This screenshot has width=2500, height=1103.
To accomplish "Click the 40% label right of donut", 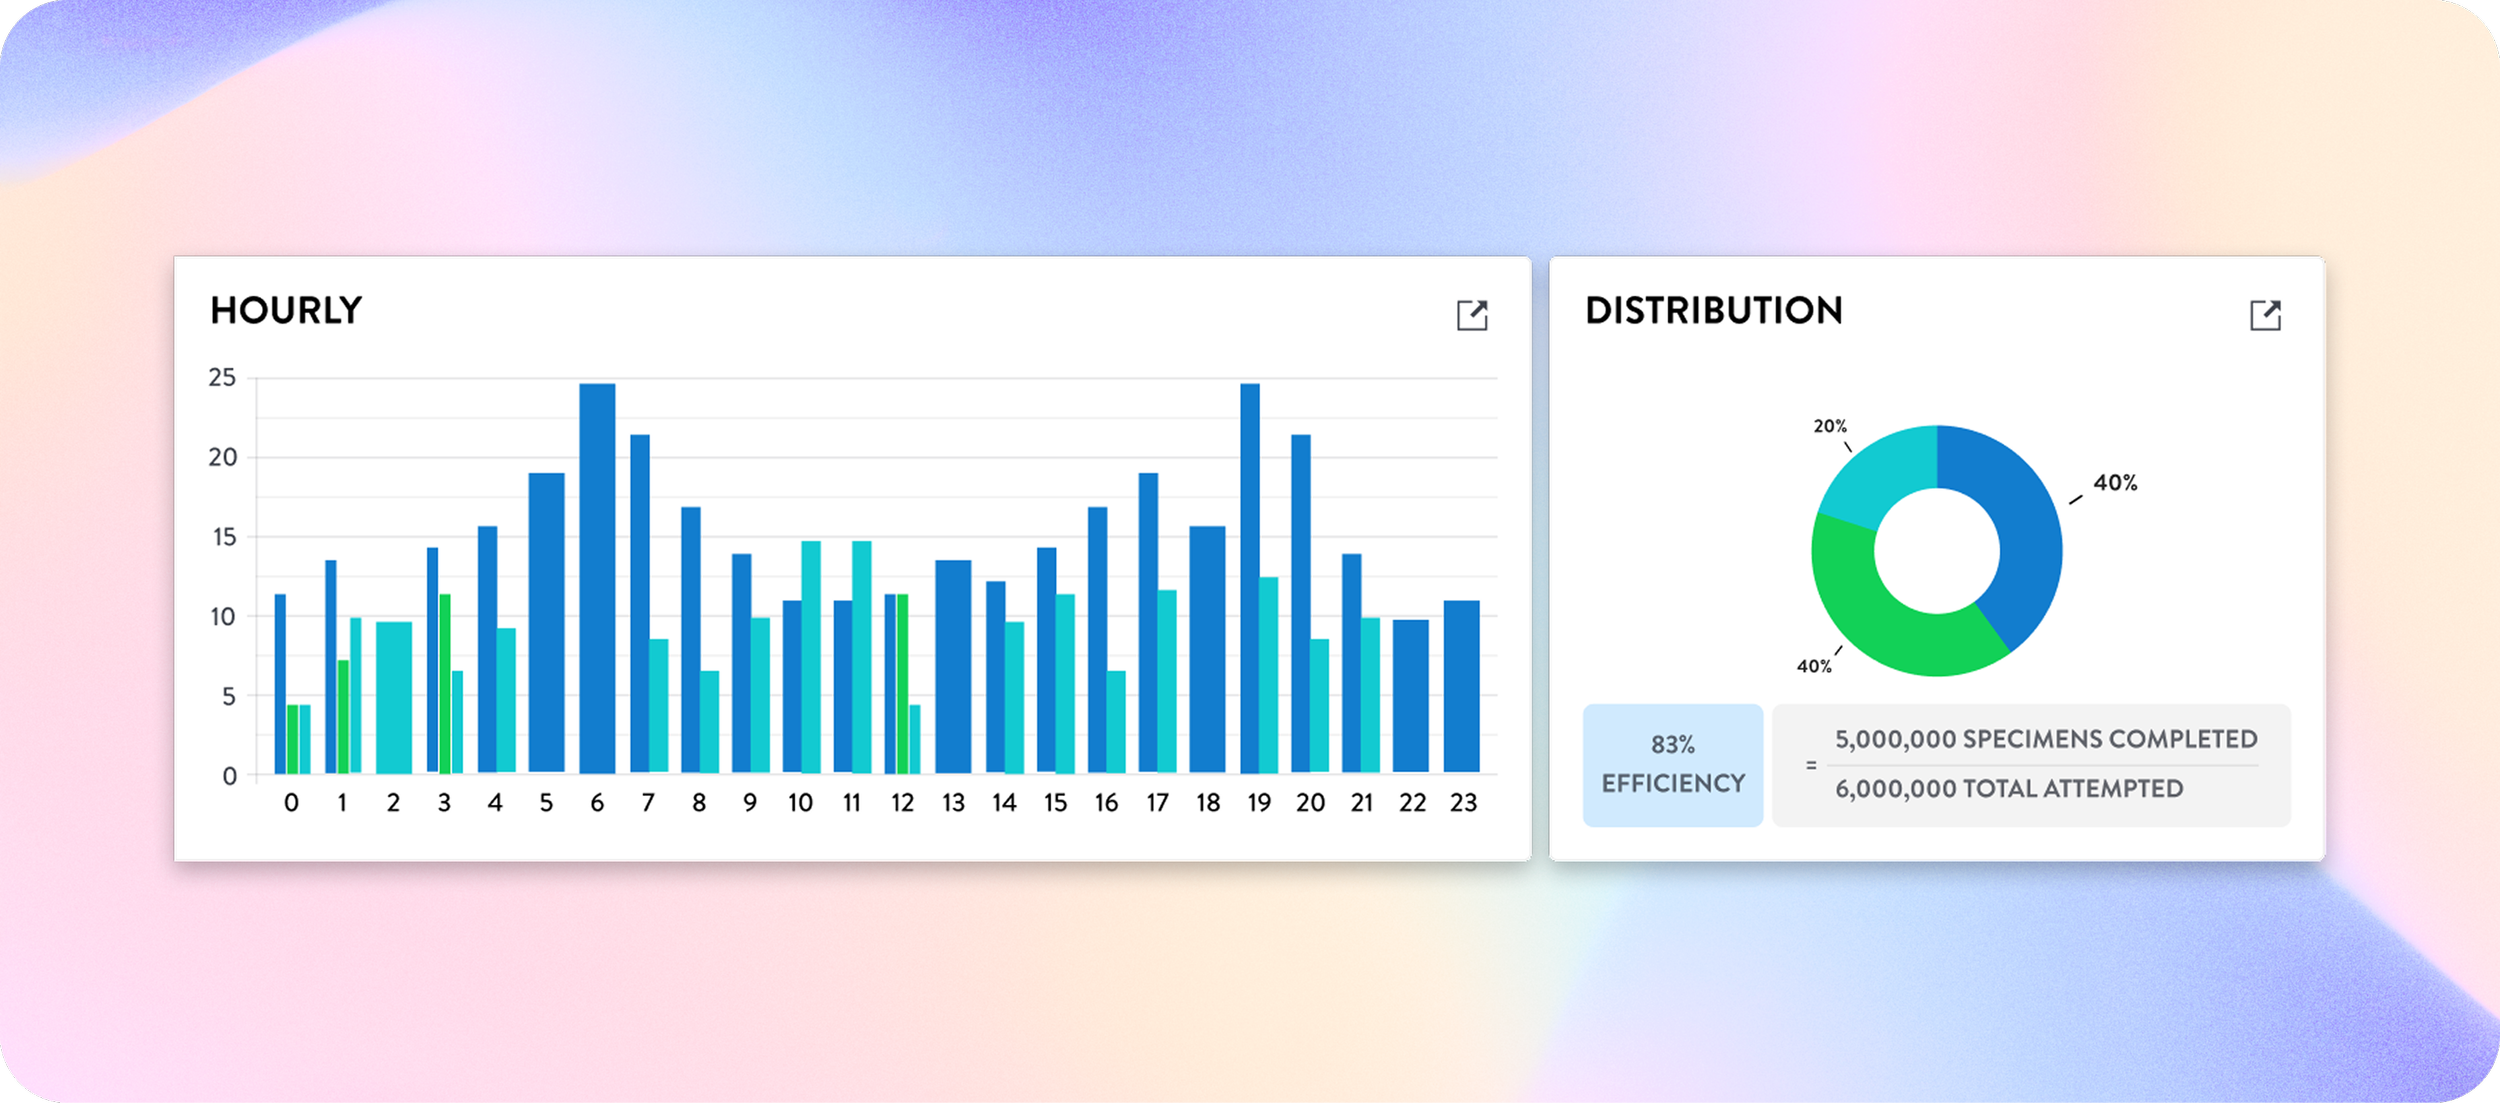I will click(x=2114, y=483).
